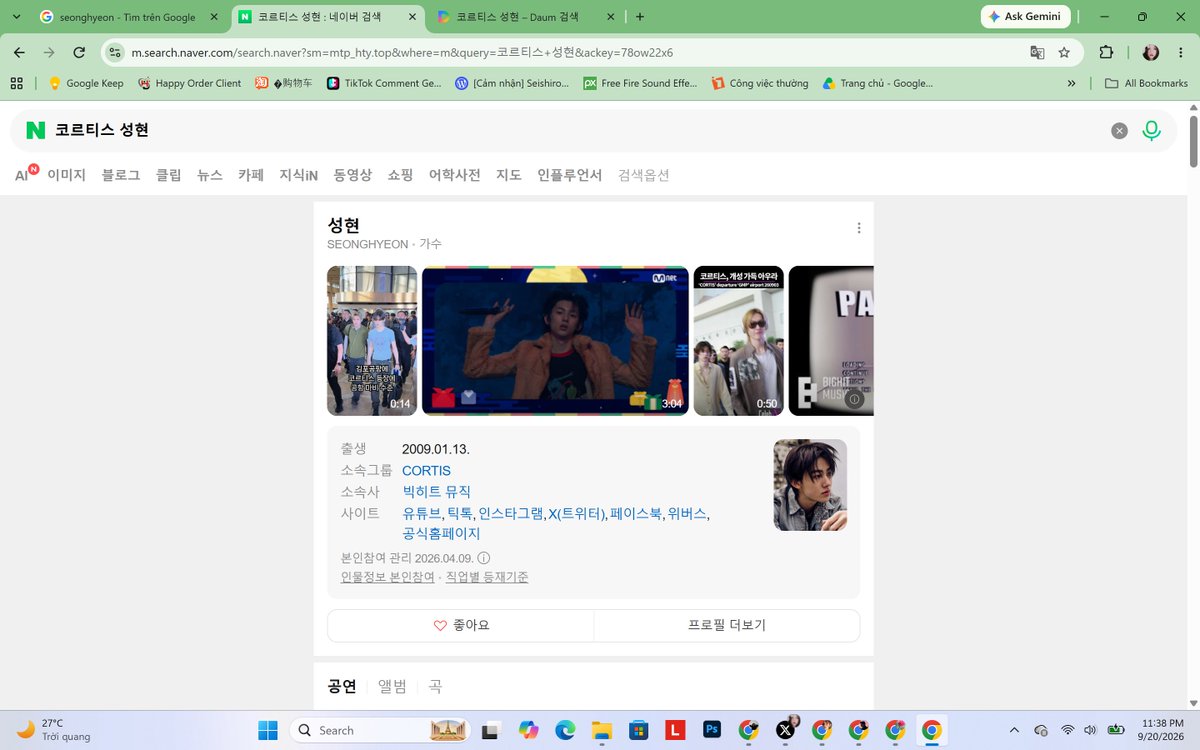The height and width of the screenshot is (750, 1200).
Task: Open the All Bookmarks folder
Action: [x=1146, y=83]
